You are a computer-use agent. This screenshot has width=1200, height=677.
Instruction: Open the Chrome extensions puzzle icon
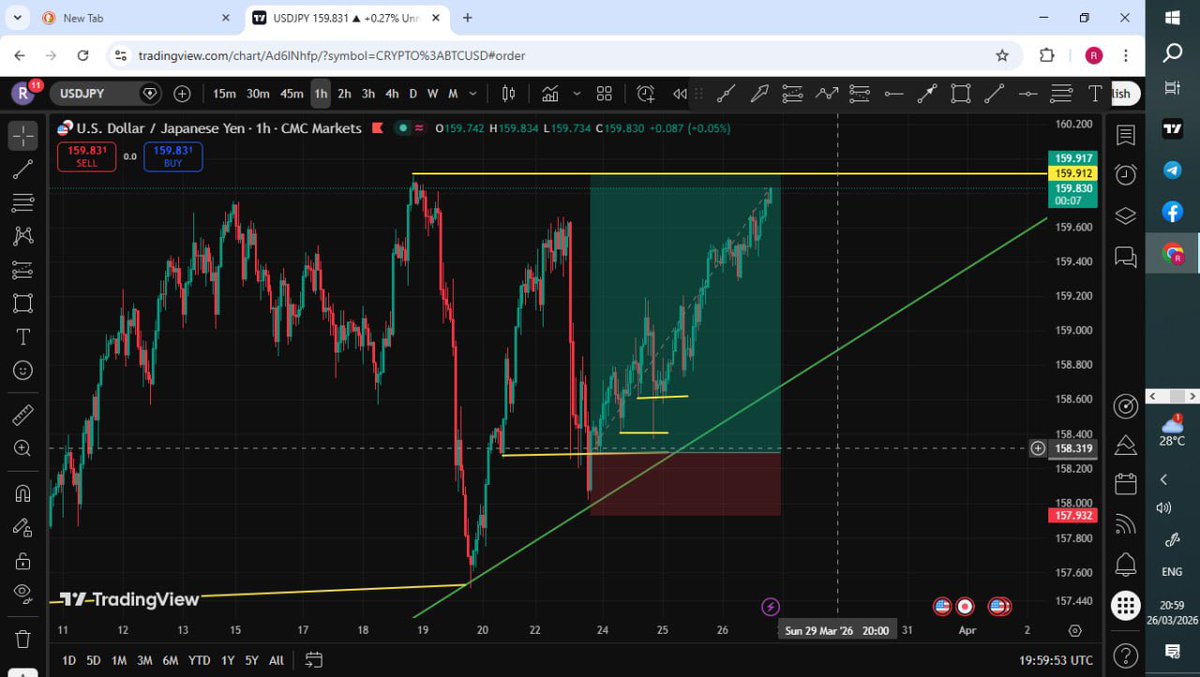1047,56
